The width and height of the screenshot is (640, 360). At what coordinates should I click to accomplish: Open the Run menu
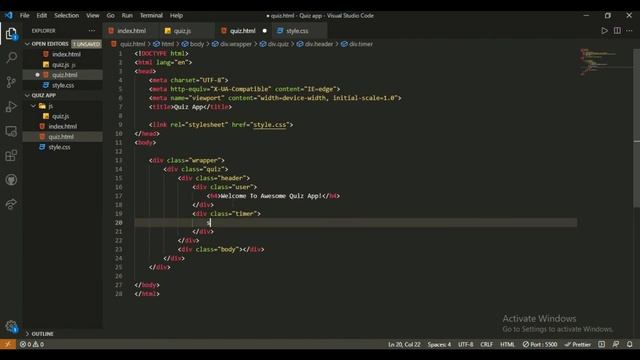tap(127, 16)
